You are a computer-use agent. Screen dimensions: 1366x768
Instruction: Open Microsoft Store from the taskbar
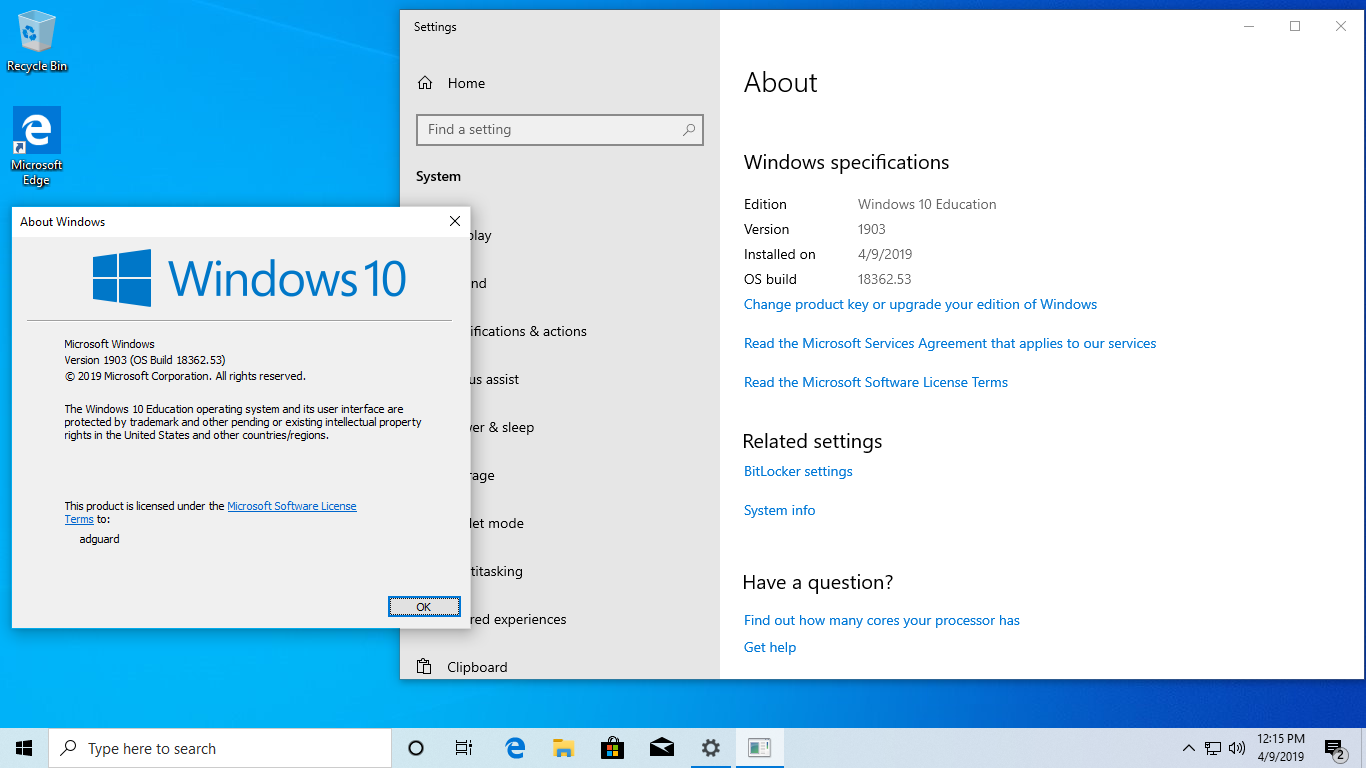(612, 748)
